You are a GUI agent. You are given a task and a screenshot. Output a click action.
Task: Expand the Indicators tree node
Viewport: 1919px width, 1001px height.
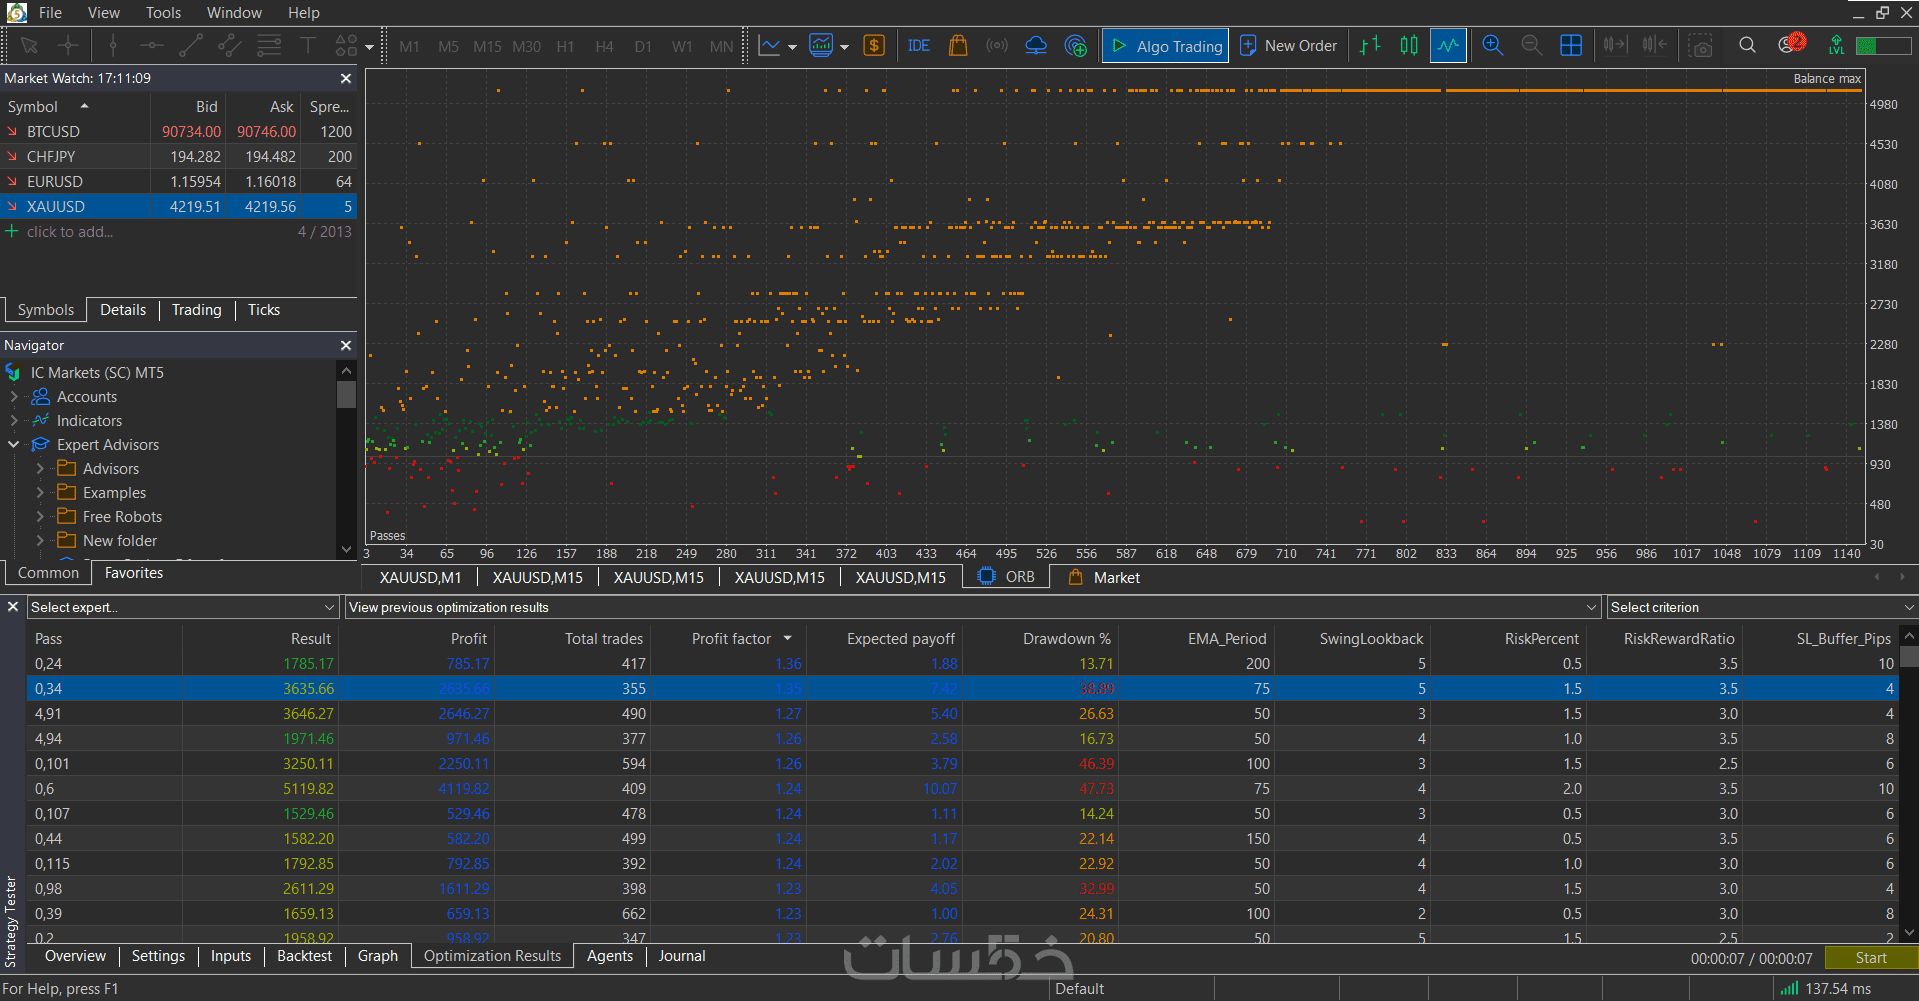(14, 421)
